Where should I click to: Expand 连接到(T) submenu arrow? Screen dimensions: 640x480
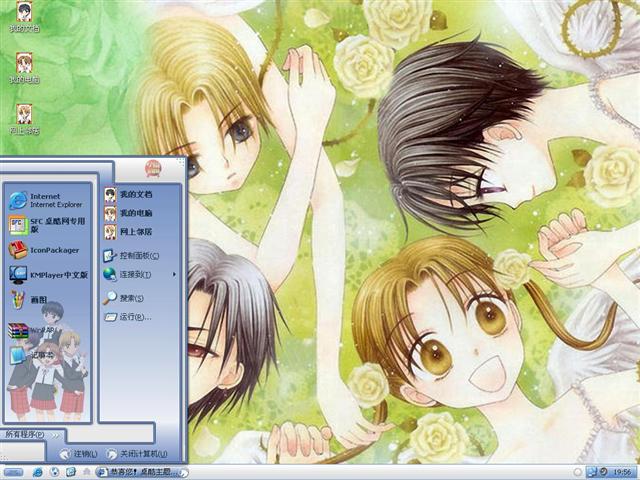(x=174, y=275)
